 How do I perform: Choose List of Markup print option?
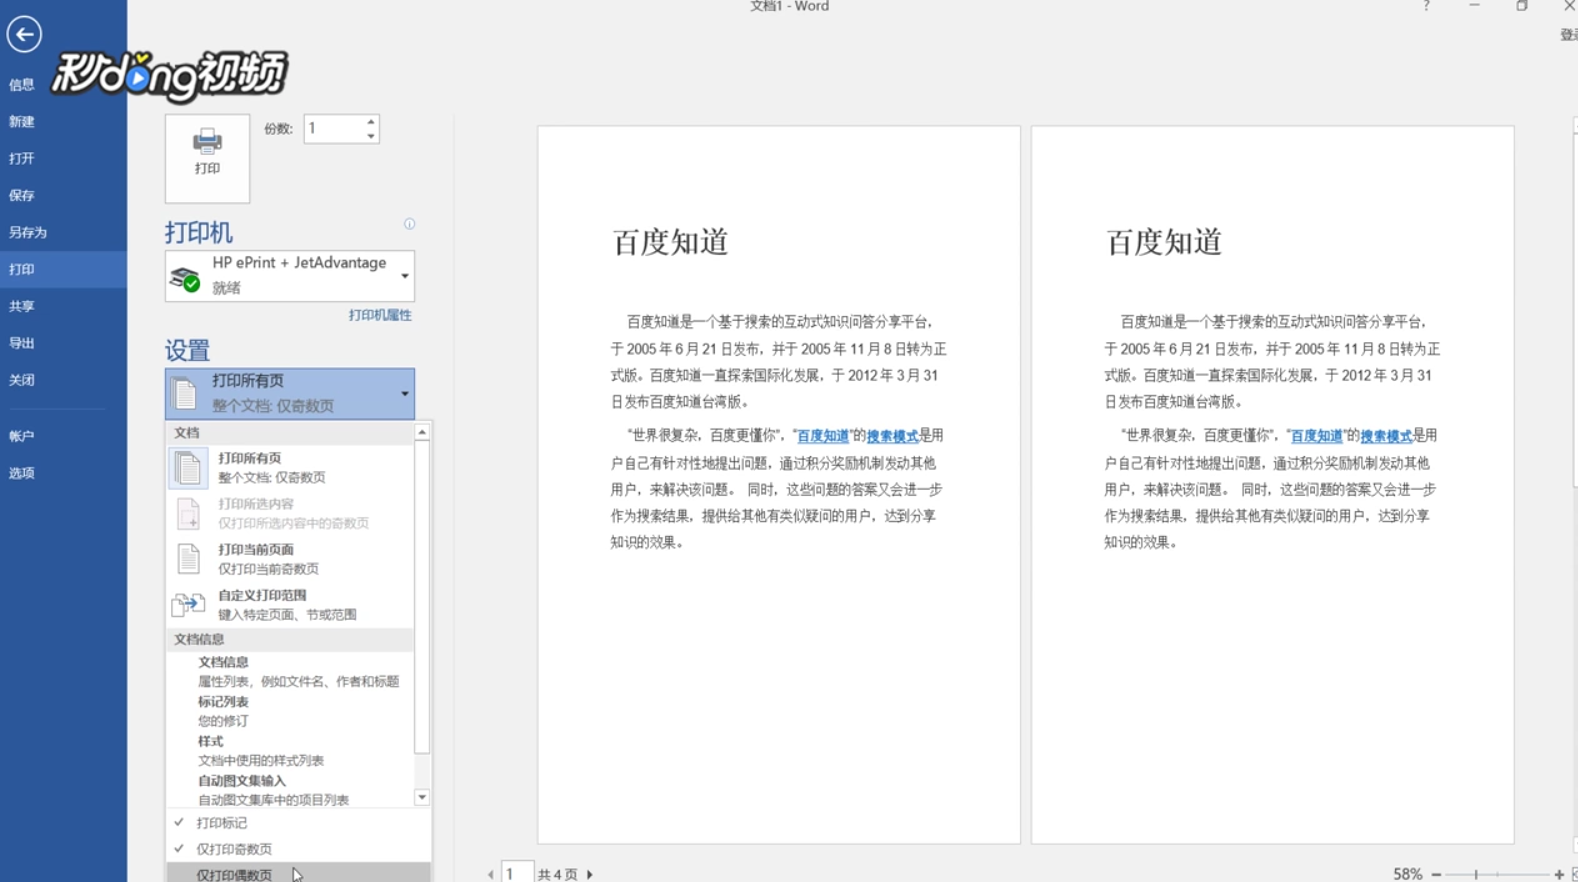290,711
